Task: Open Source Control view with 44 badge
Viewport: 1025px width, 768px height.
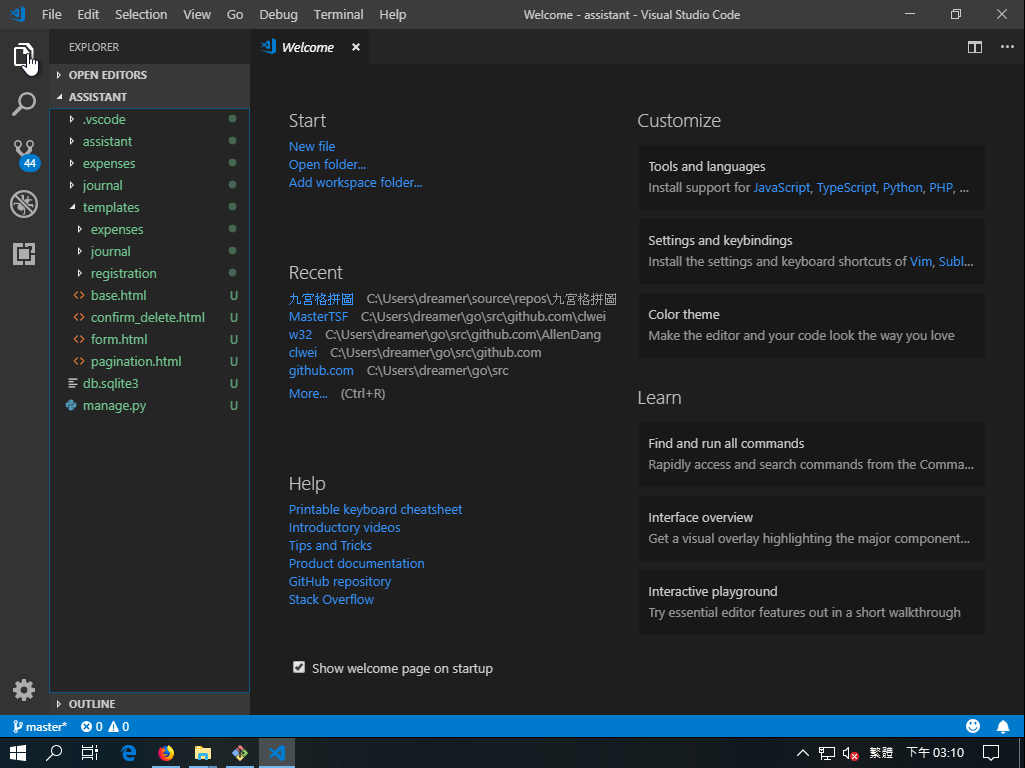Action: pyautogui.click(x=24, y=154)
